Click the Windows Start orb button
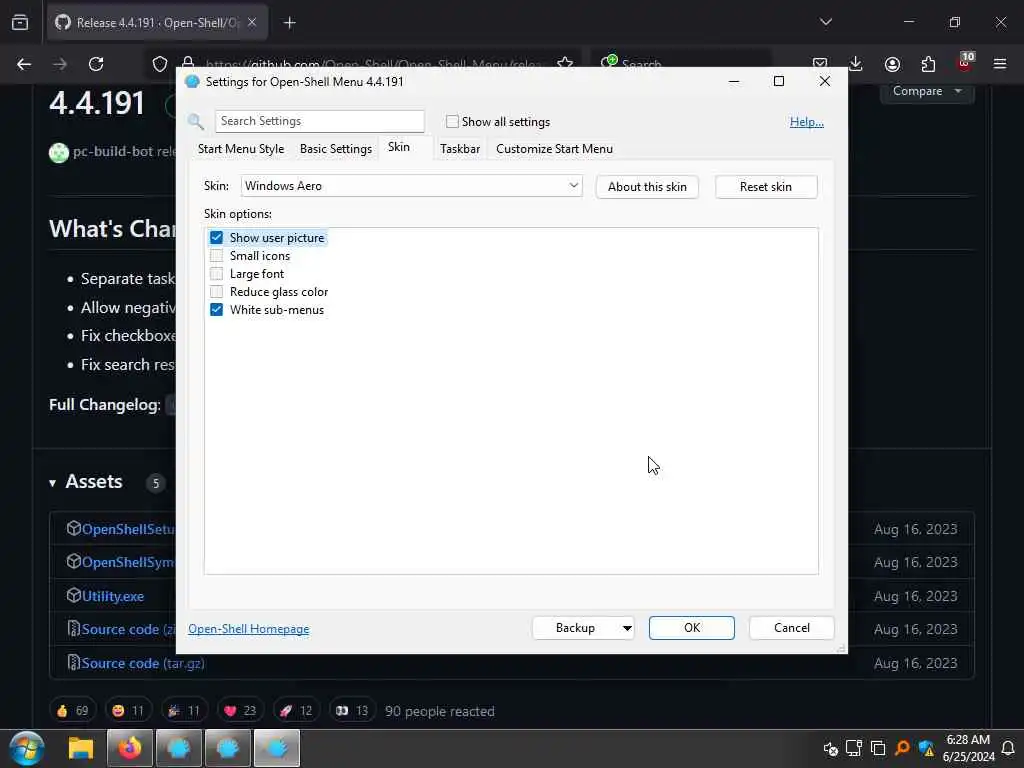 27,748
